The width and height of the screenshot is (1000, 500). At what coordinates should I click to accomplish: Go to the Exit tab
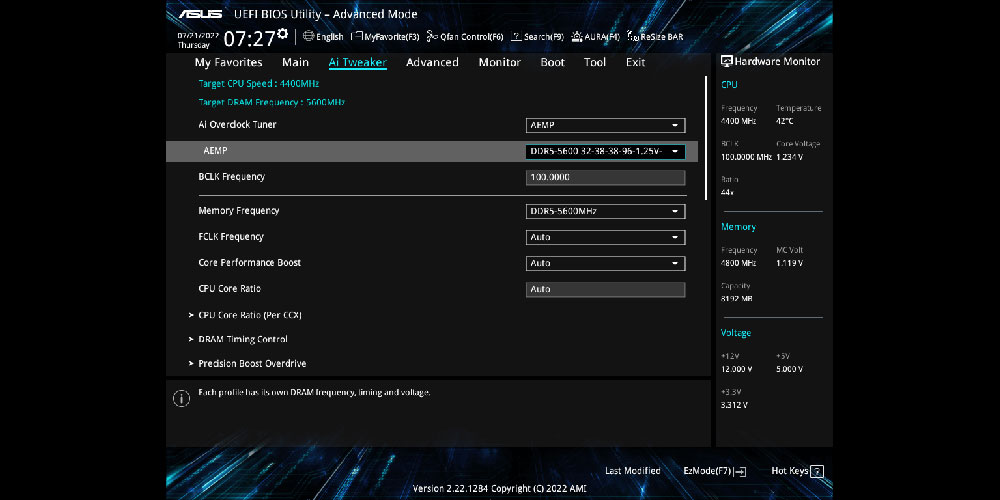click(x=635, y=62)
